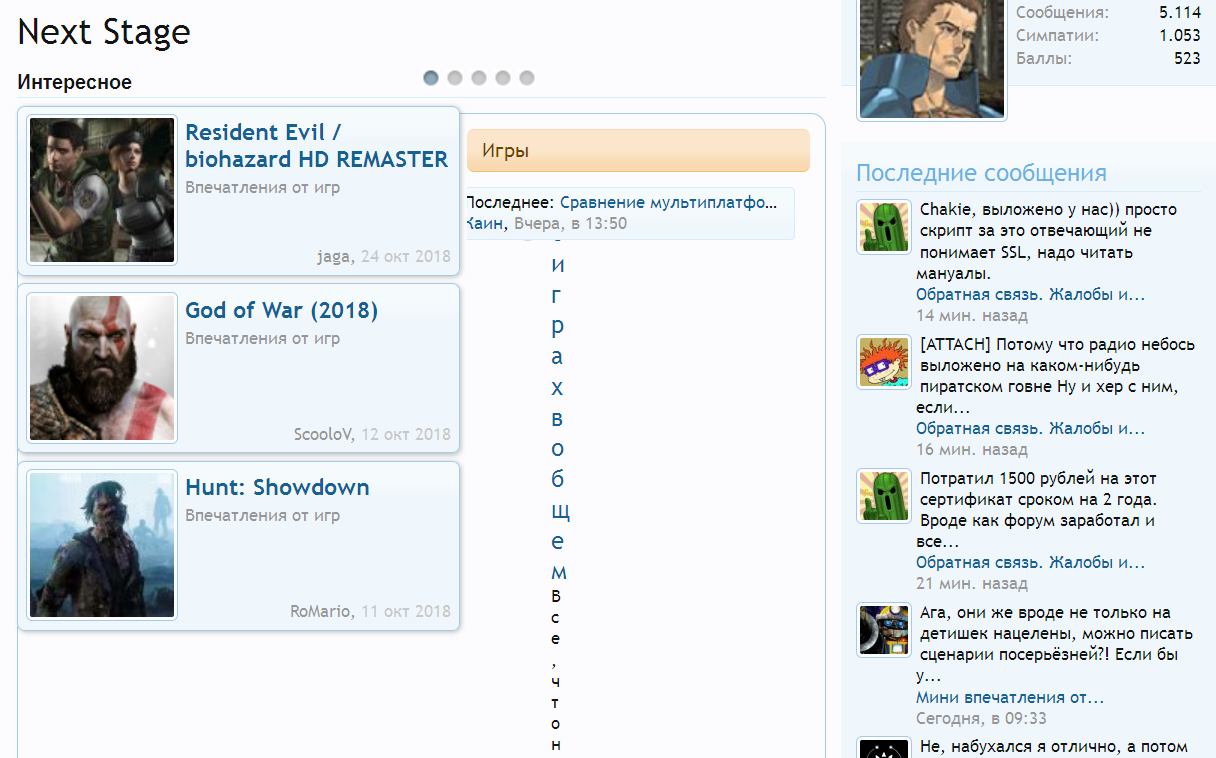1216x758 pixels.
Task: Open the 'Hunt: Showdown' thread title
Action: 277,487
